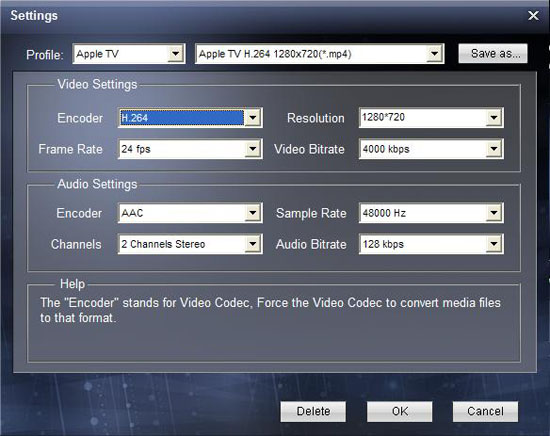Select the highlighted H.264 encoder field
Screen dimensions: 550x436
click(181, 118)
